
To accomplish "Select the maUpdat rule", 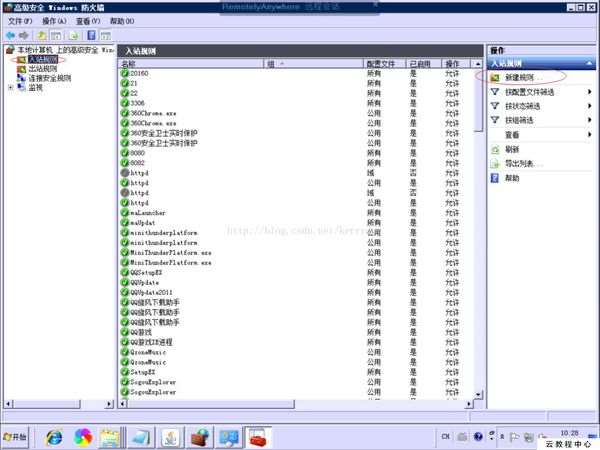I will [x=143, y=223].
